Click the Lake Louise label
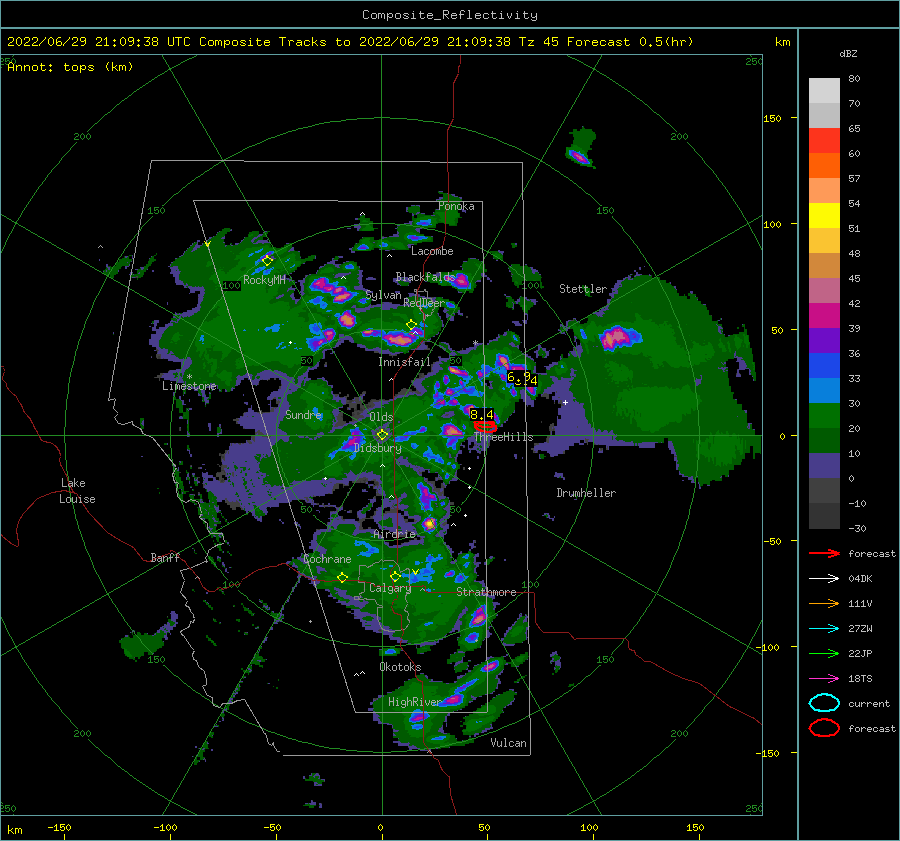 (x=77, y=491)
